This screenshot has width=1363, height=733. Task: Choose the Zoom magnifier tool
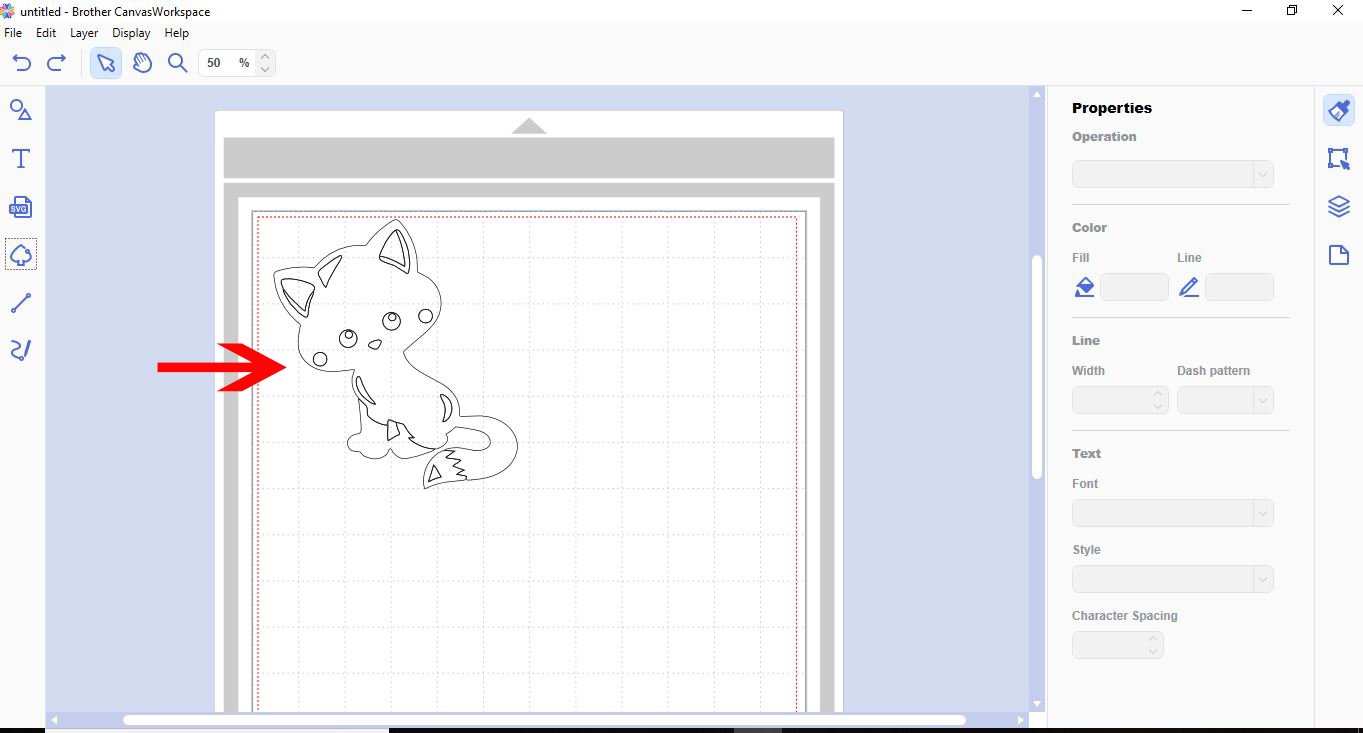click(x=177, y=63)
